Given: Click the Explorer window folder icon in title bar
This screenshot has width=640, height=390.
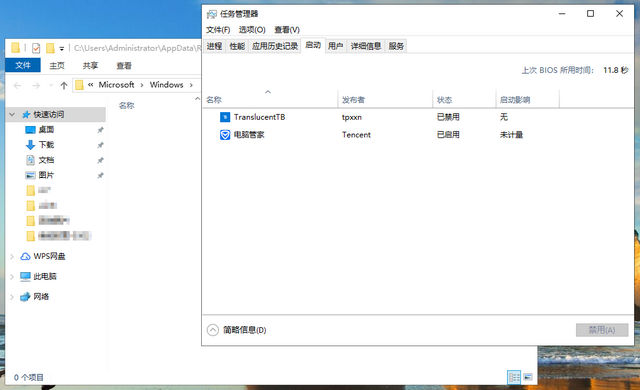Looking at the screenshot, I should coord(16,48).
